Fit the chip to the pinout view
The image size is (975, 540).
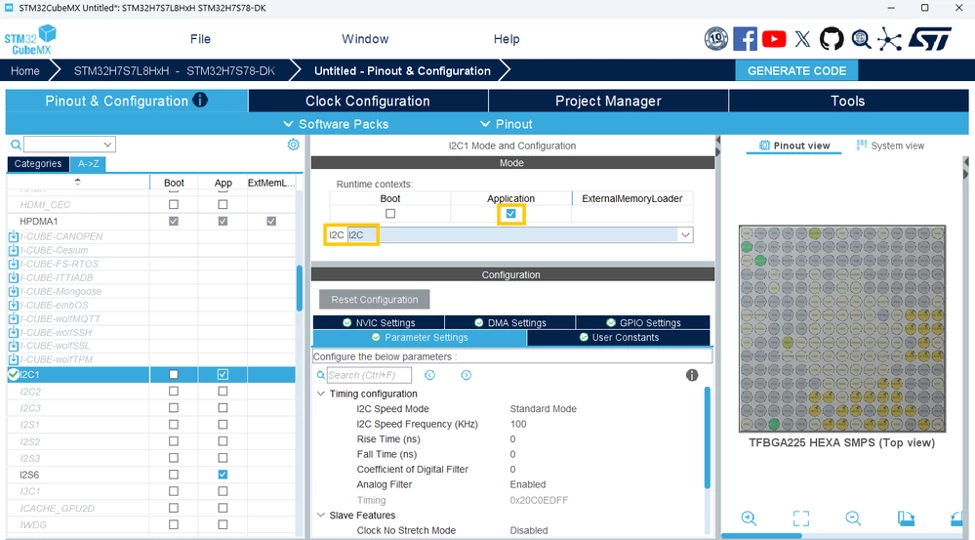click(801, 518)
